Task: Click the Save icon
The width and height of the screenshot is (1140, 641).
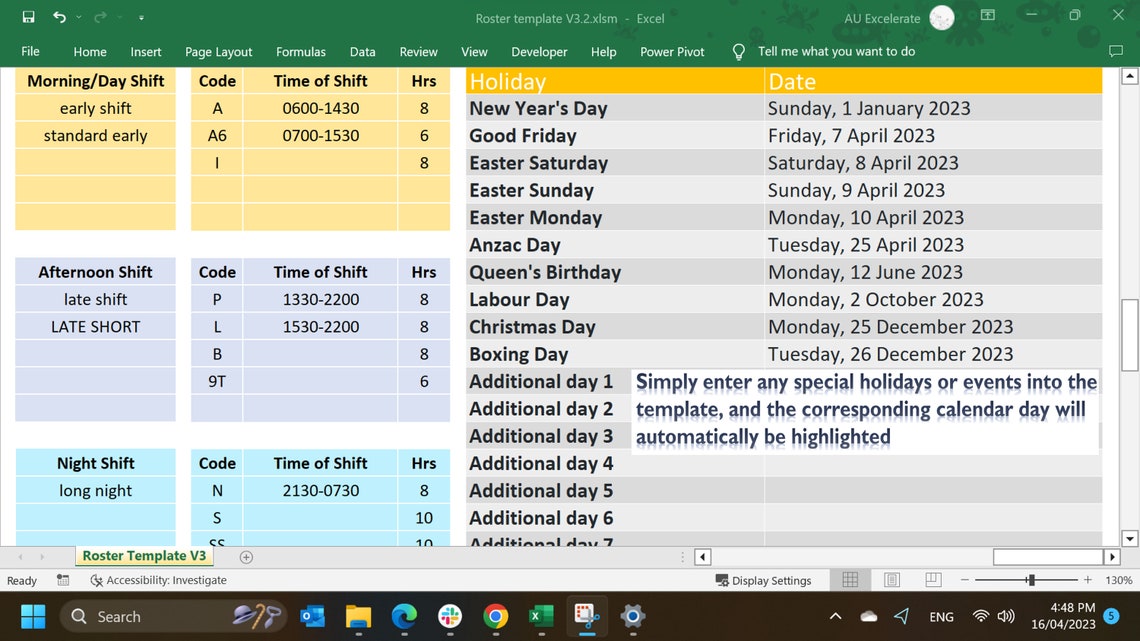Action: [27, 17]
